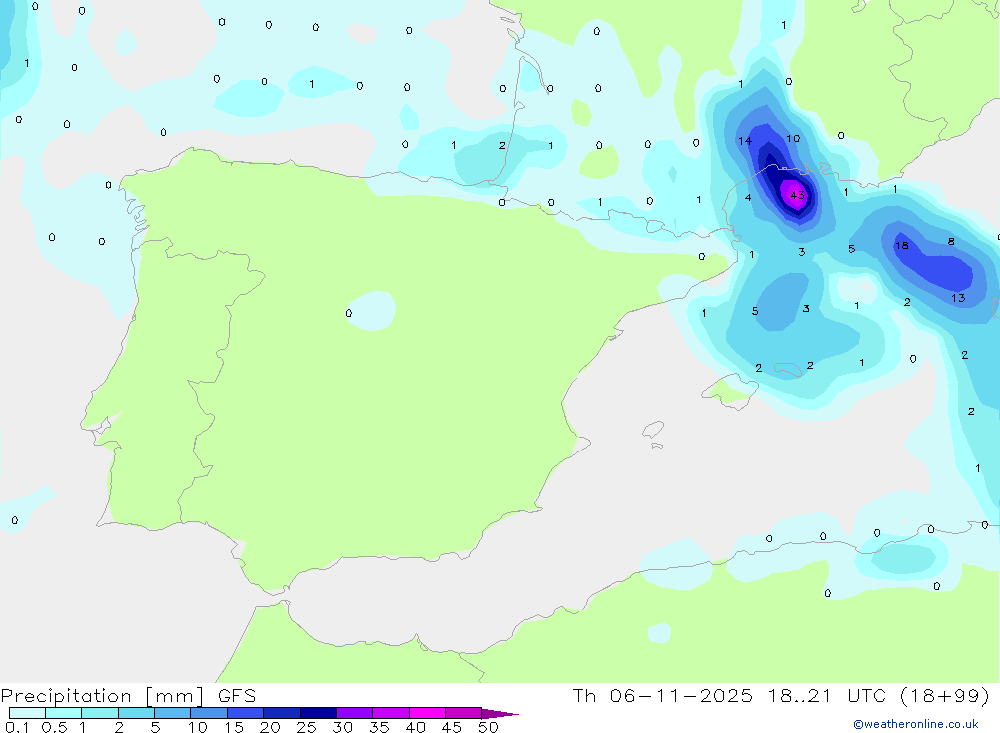Viewport: 1000px width, 733px height.
Task: Click the '18..21 UTC' time label
Action: (827, 695)
